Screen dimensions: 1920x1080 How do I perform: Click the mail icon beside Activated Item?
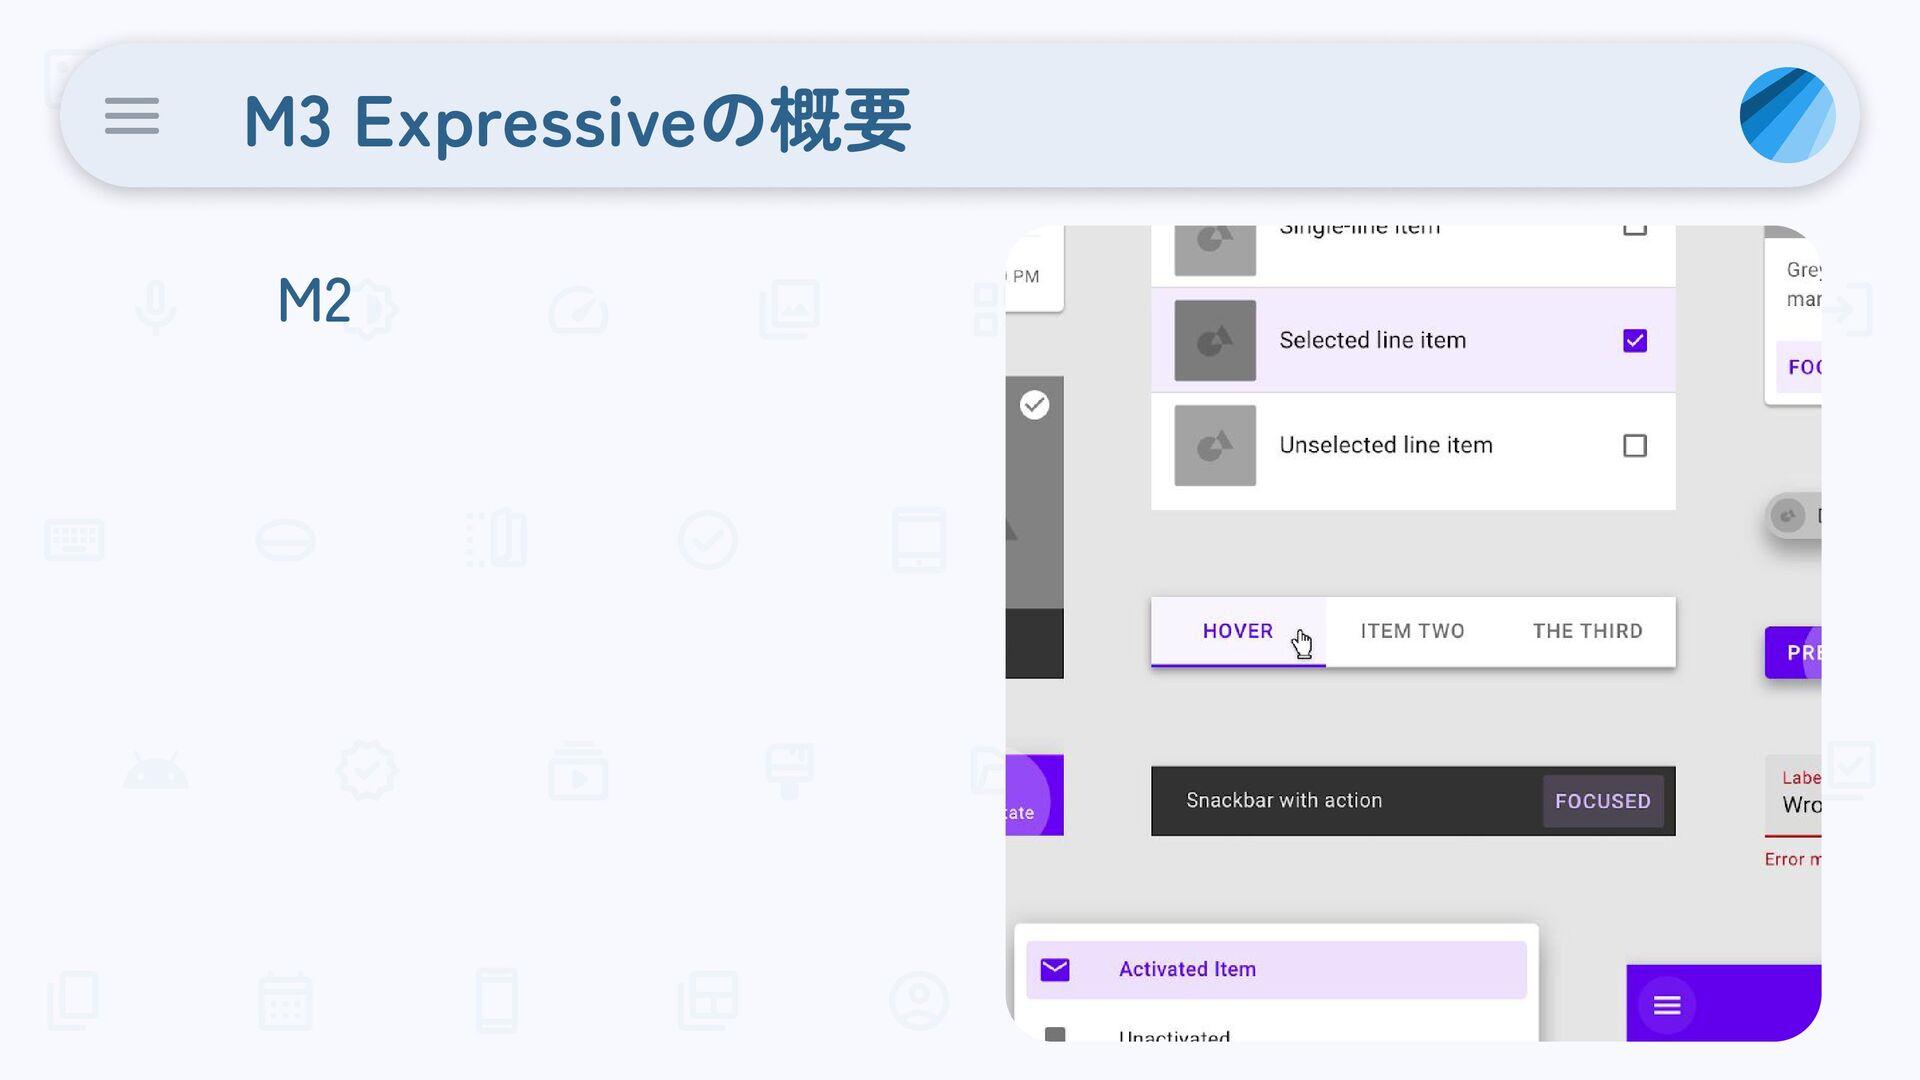1055,969
